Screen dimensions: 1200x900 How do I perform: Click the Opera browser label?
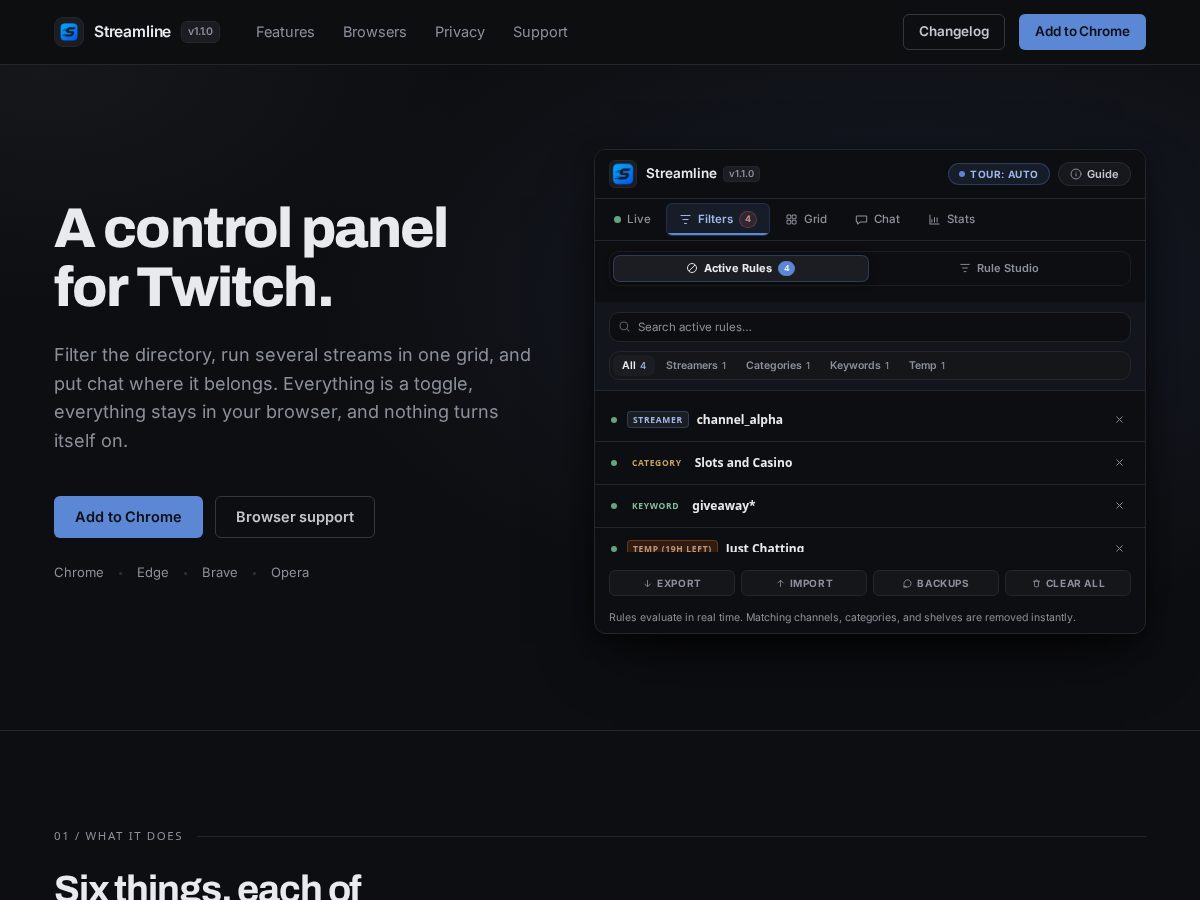290,573
